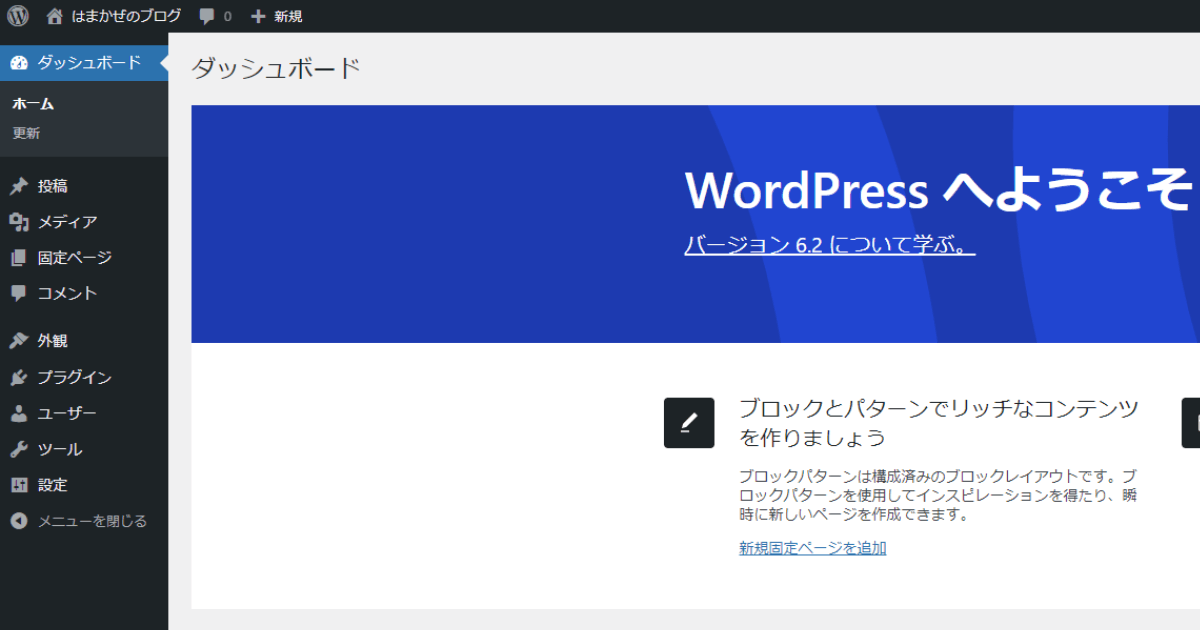This screenshot has width=1200, height=630.
Task: Open the 固定ページ (Pages) icon
Action: pyautogui.click(x=17, y=257)
